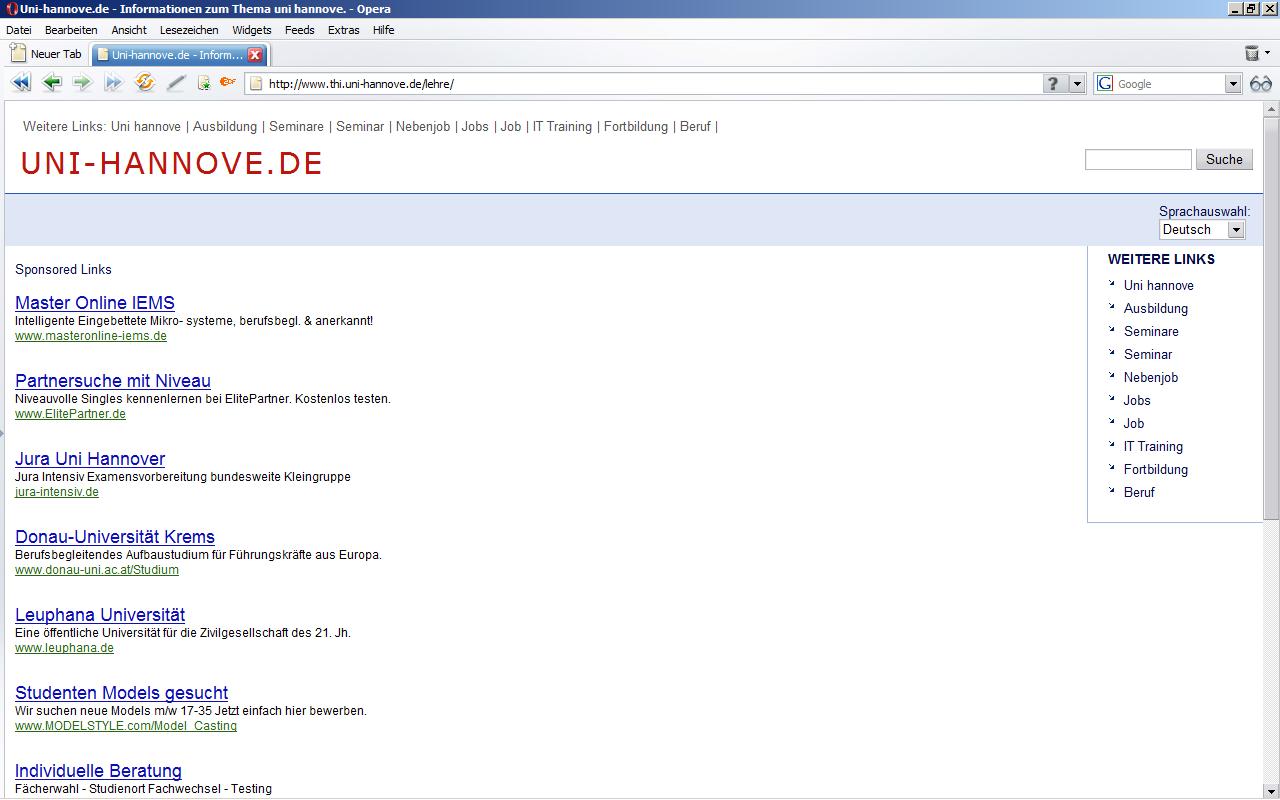This screenshot has width=1280, height=800.
Task: Click IT Training in the sidebar list
Action: pyautogui.click(x=1153, y=447)
